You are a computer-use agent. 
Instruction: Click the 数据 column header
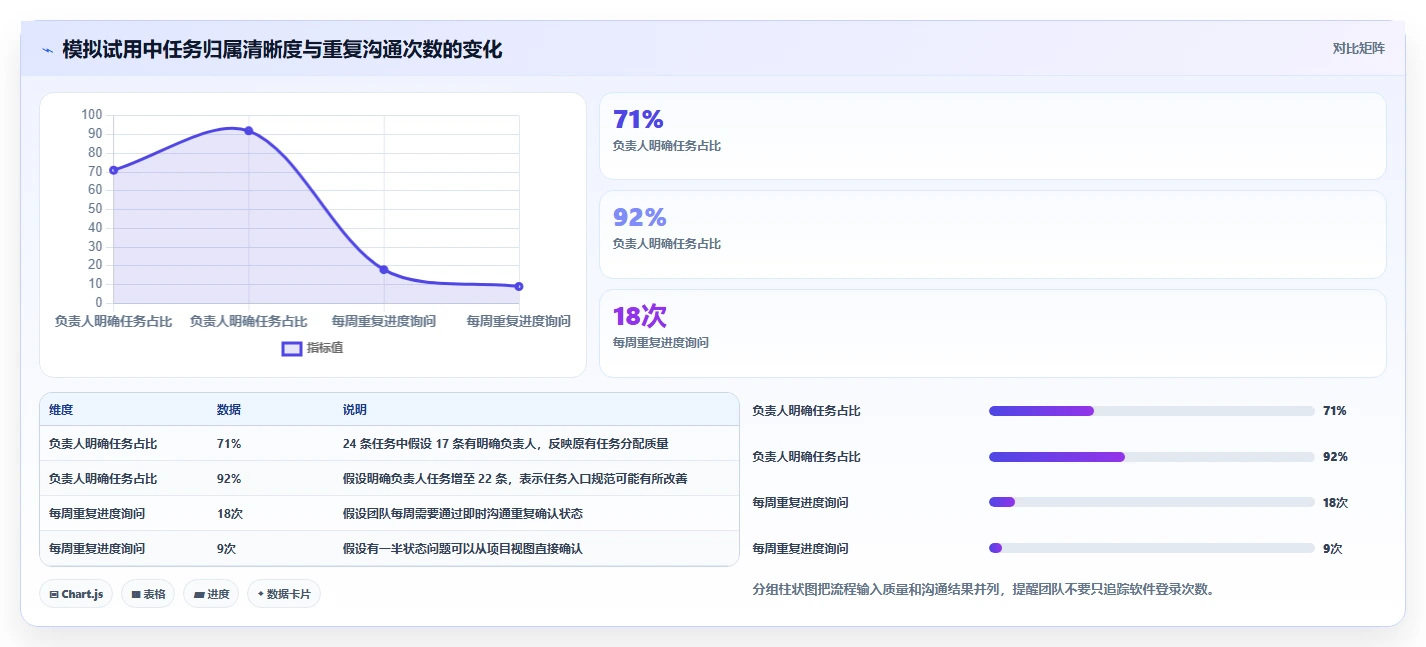click(x=229, y=410)
